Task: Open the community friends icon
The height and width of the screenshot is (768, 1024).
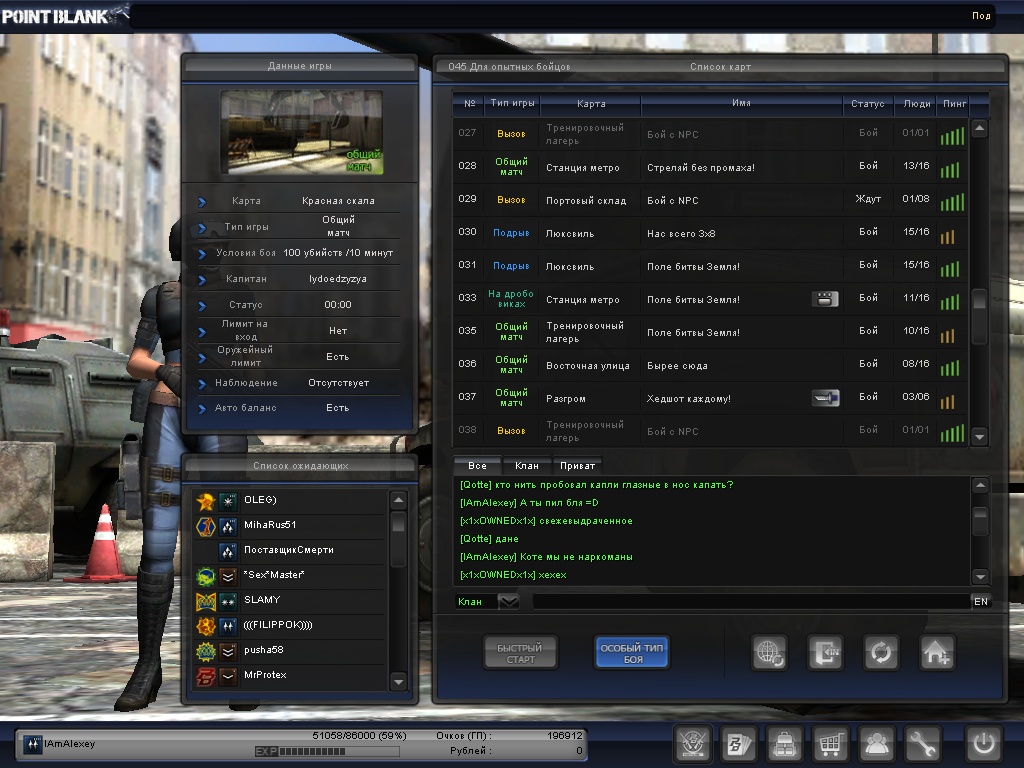Action: tap(877, 744)
